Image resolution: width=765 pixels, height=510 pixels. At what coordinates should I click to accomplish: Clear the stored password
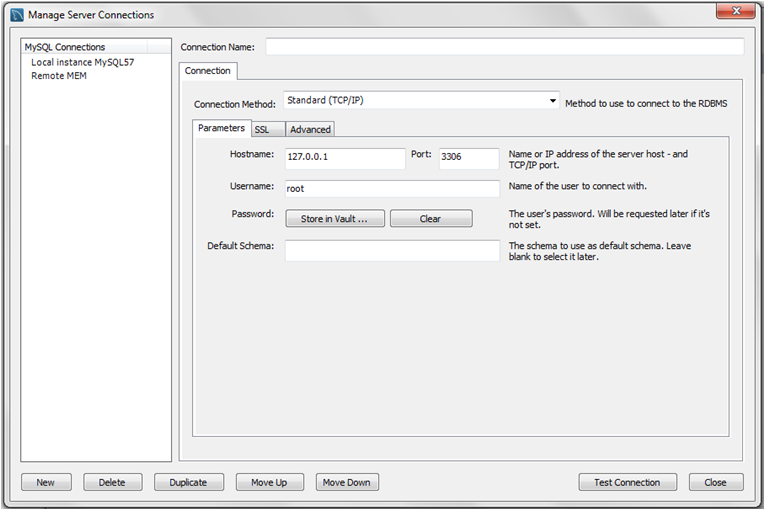click(x=430, y=219)
